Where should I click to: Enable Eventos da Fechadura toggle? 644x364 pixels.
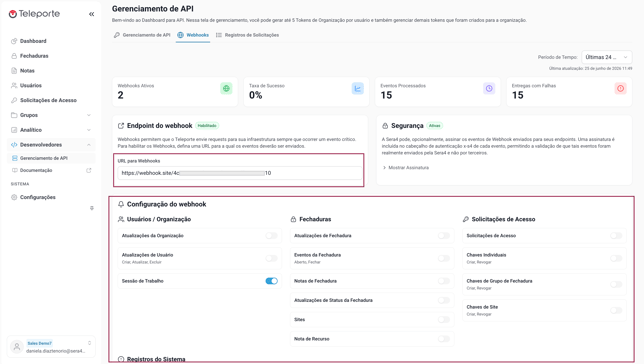444,258
